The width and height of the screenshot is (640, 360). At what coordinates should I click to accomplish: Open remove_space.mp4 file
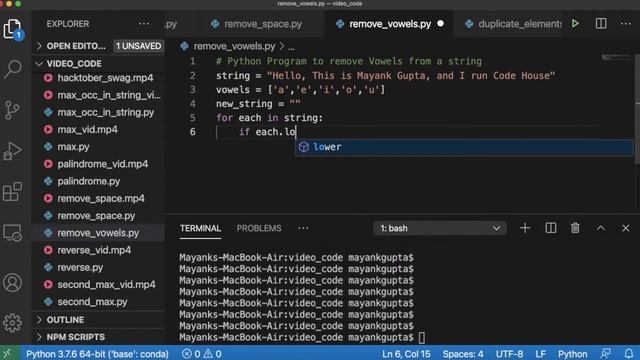click(98, 198)
